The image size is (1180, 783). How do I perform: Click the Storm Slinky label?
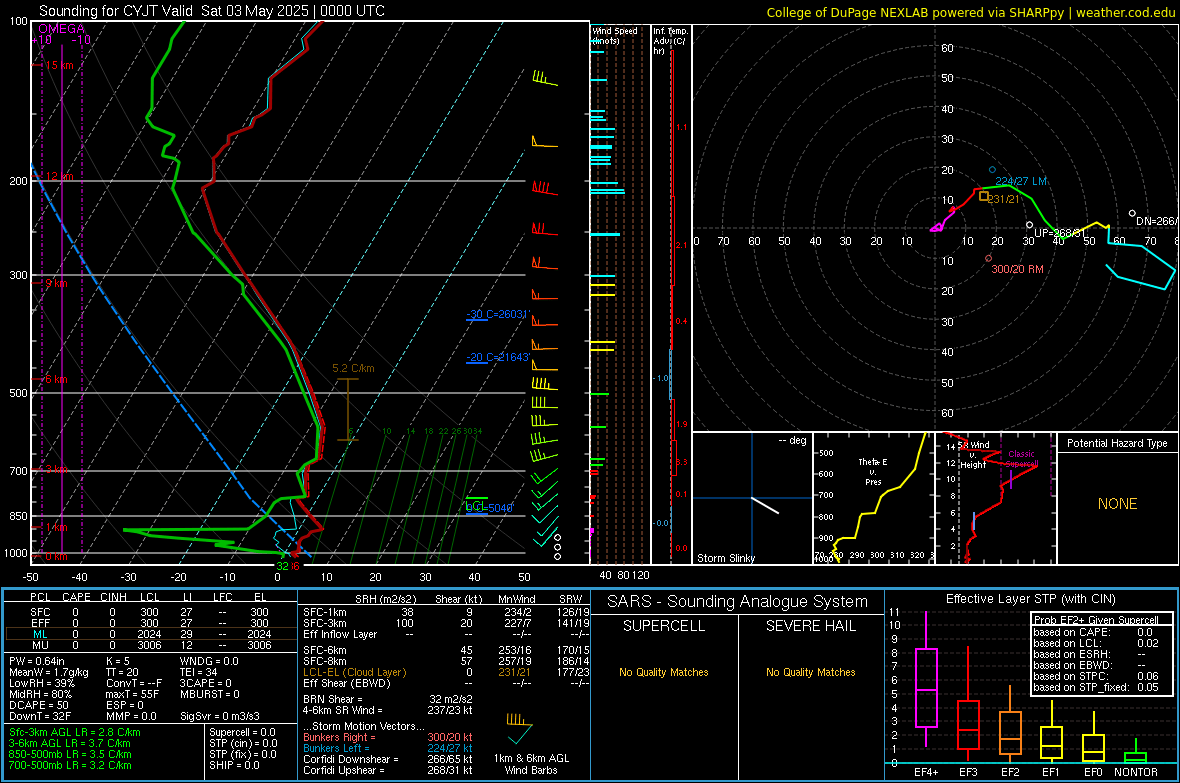point(725,558)
